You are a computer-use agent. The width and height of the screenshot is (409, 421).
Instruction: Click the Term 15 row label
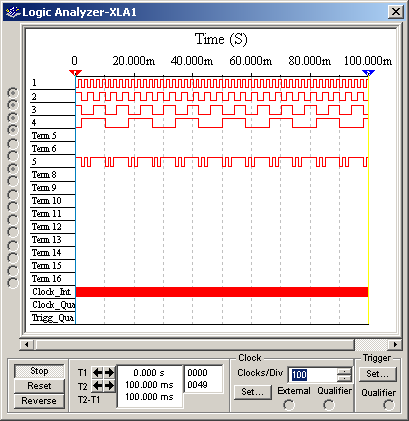click(47, 266)
